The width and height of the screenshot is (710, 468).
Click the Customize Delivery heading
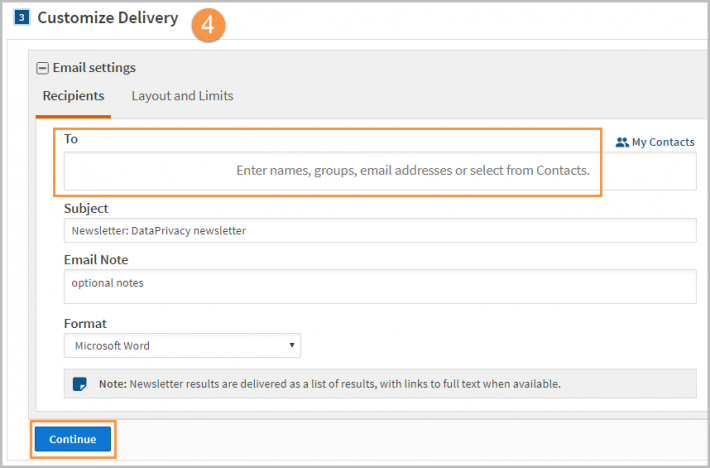(x=108, y=18)
